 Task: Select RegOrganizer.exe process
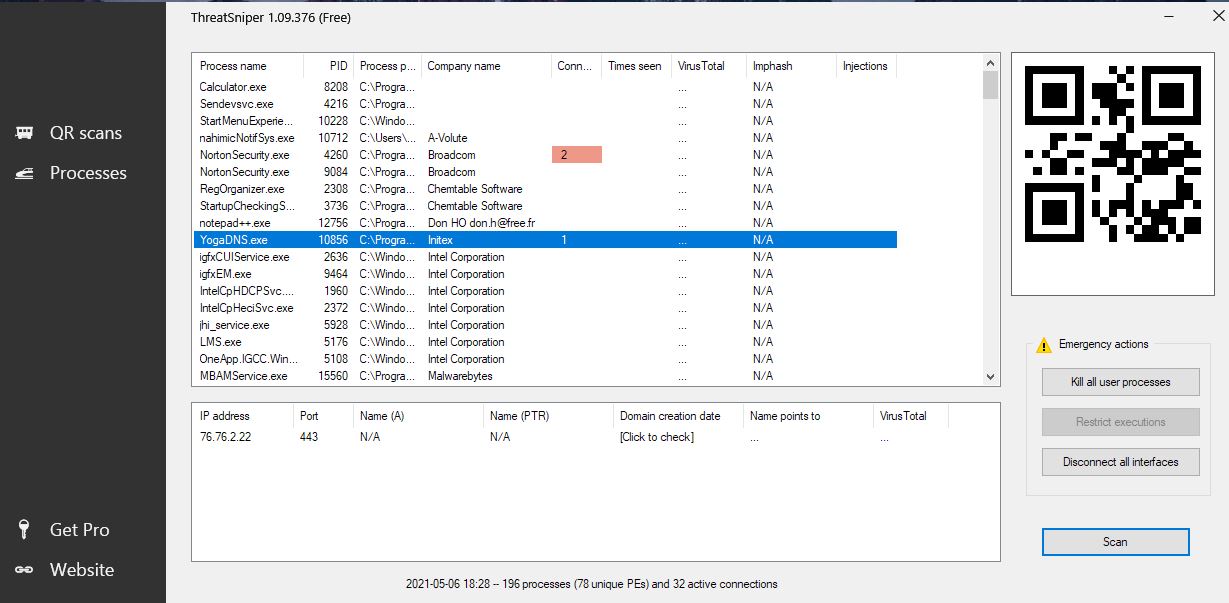click(545, 189)
